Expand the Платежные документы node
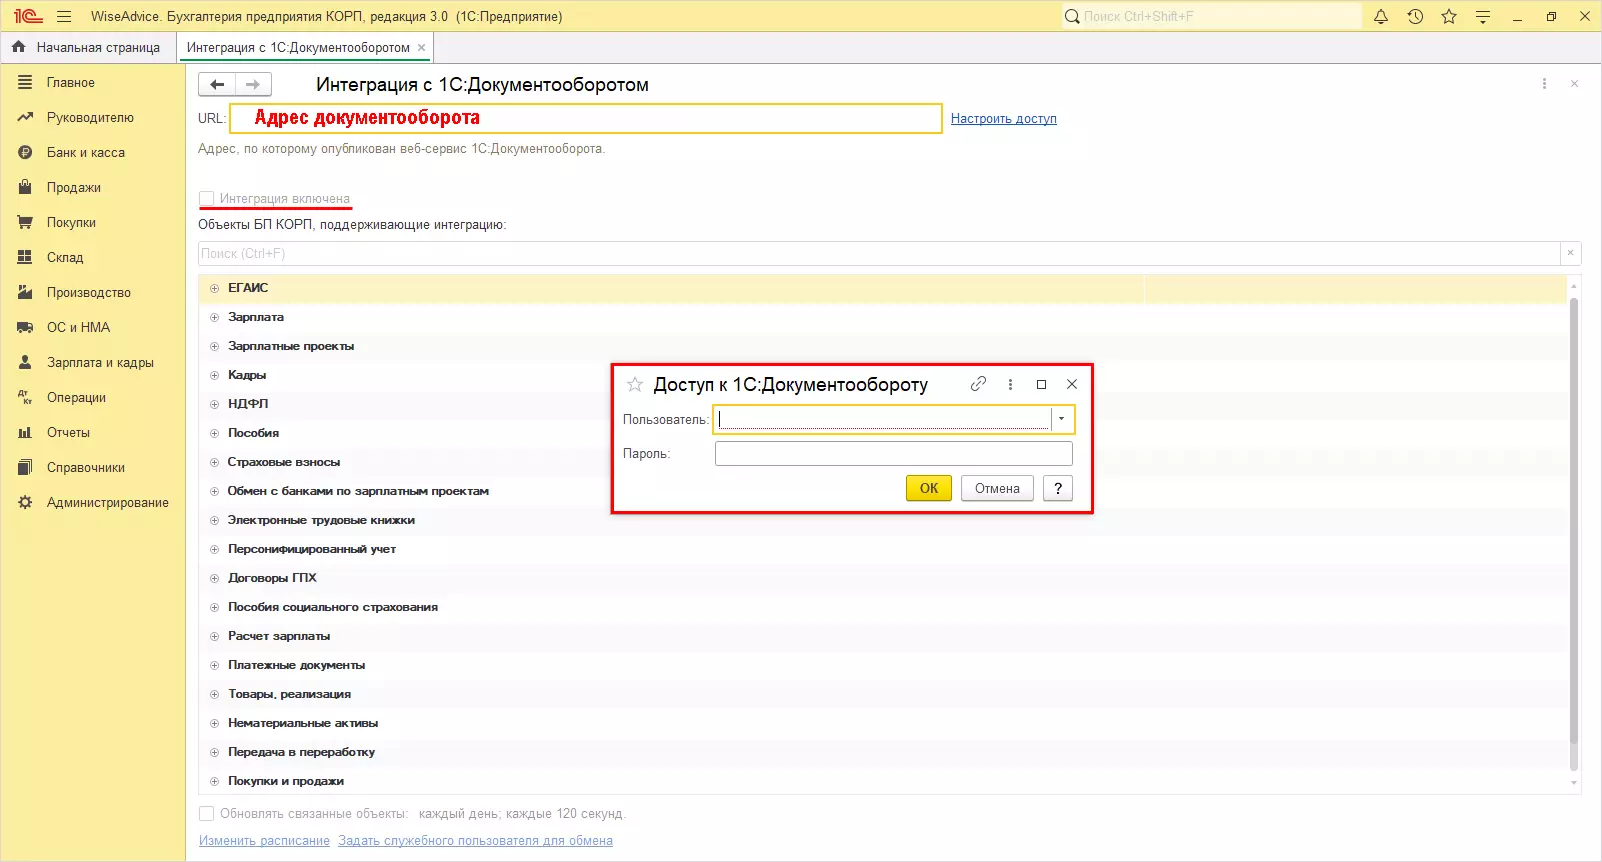The image size is (1602, 862). tap(214, 665)
